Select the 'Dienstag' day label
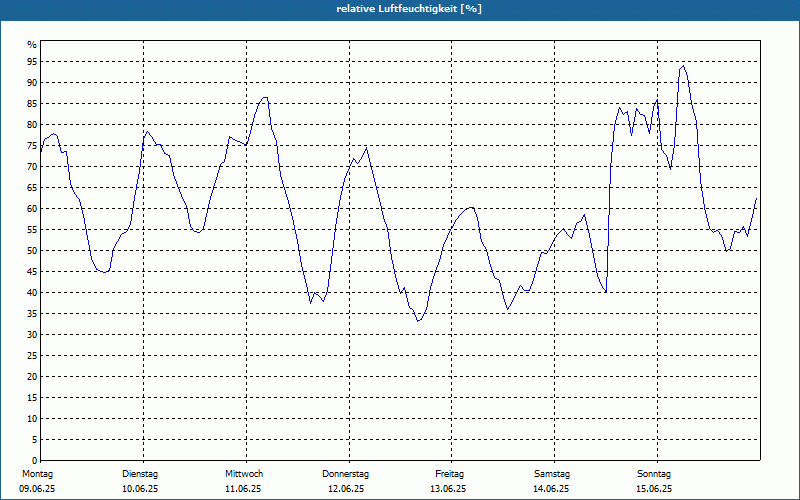Screen dimensions: 800x500 [x=140, y=474]
